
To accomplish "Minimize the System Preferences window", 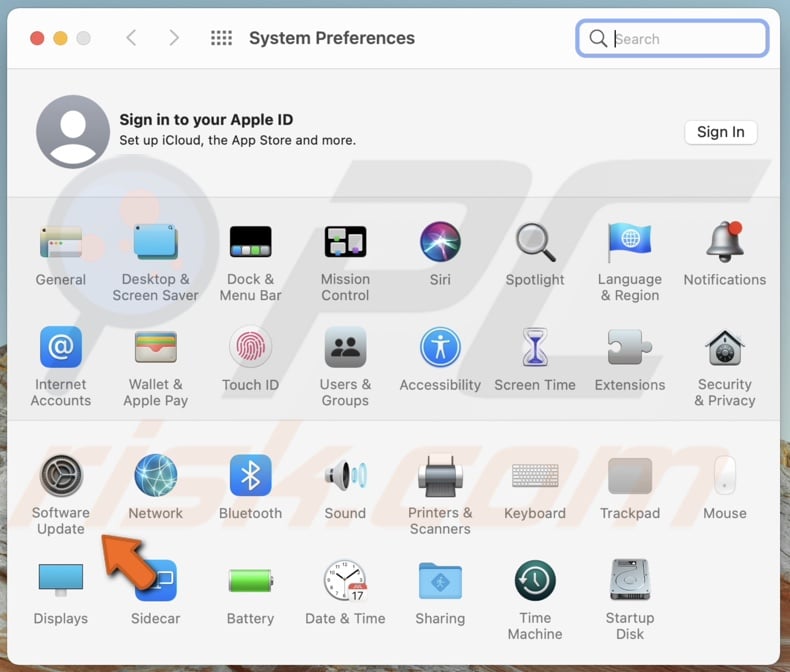I will (60, 38).
